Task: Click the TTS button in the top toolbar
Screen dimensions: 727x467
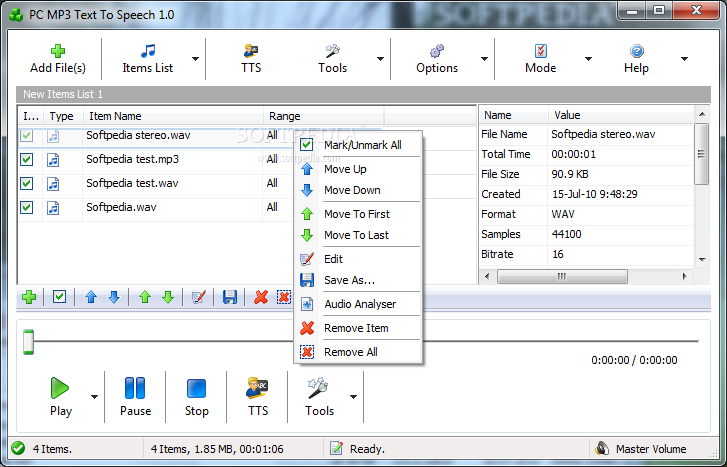Action: 251,59
